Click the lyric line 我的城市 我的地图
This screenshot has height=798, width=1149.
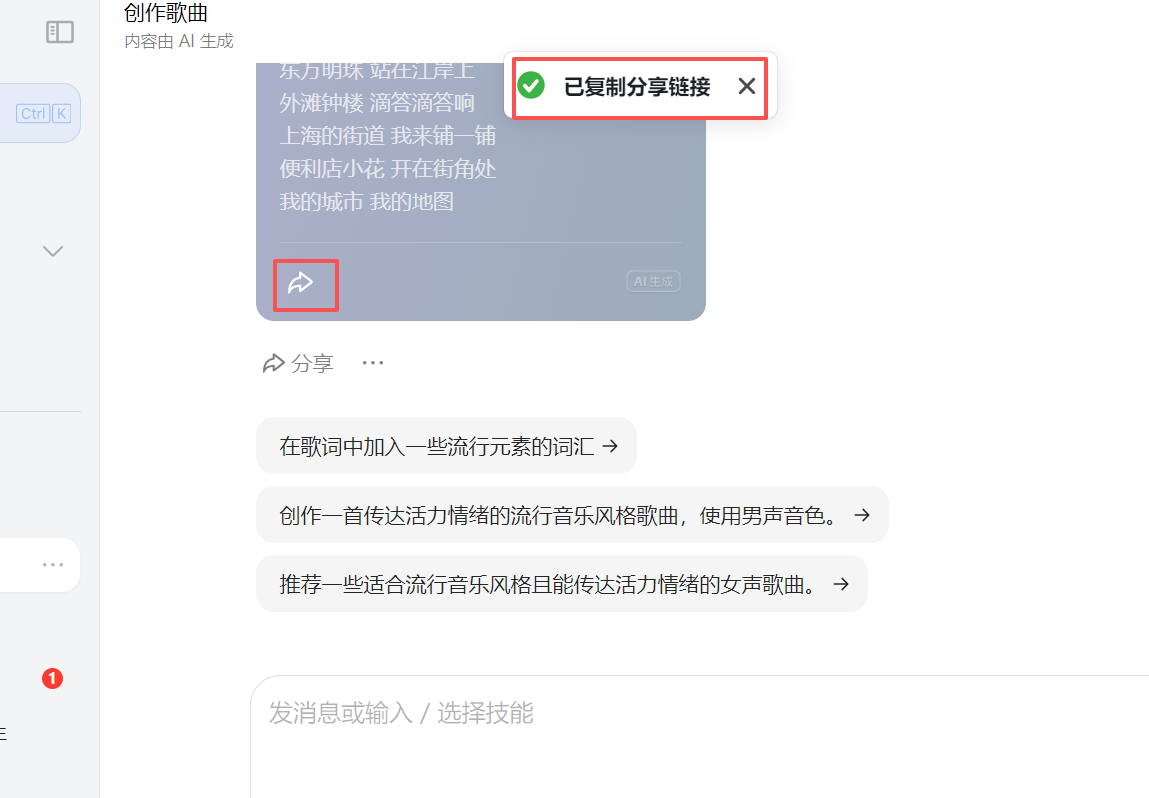[x=366, y=202]
